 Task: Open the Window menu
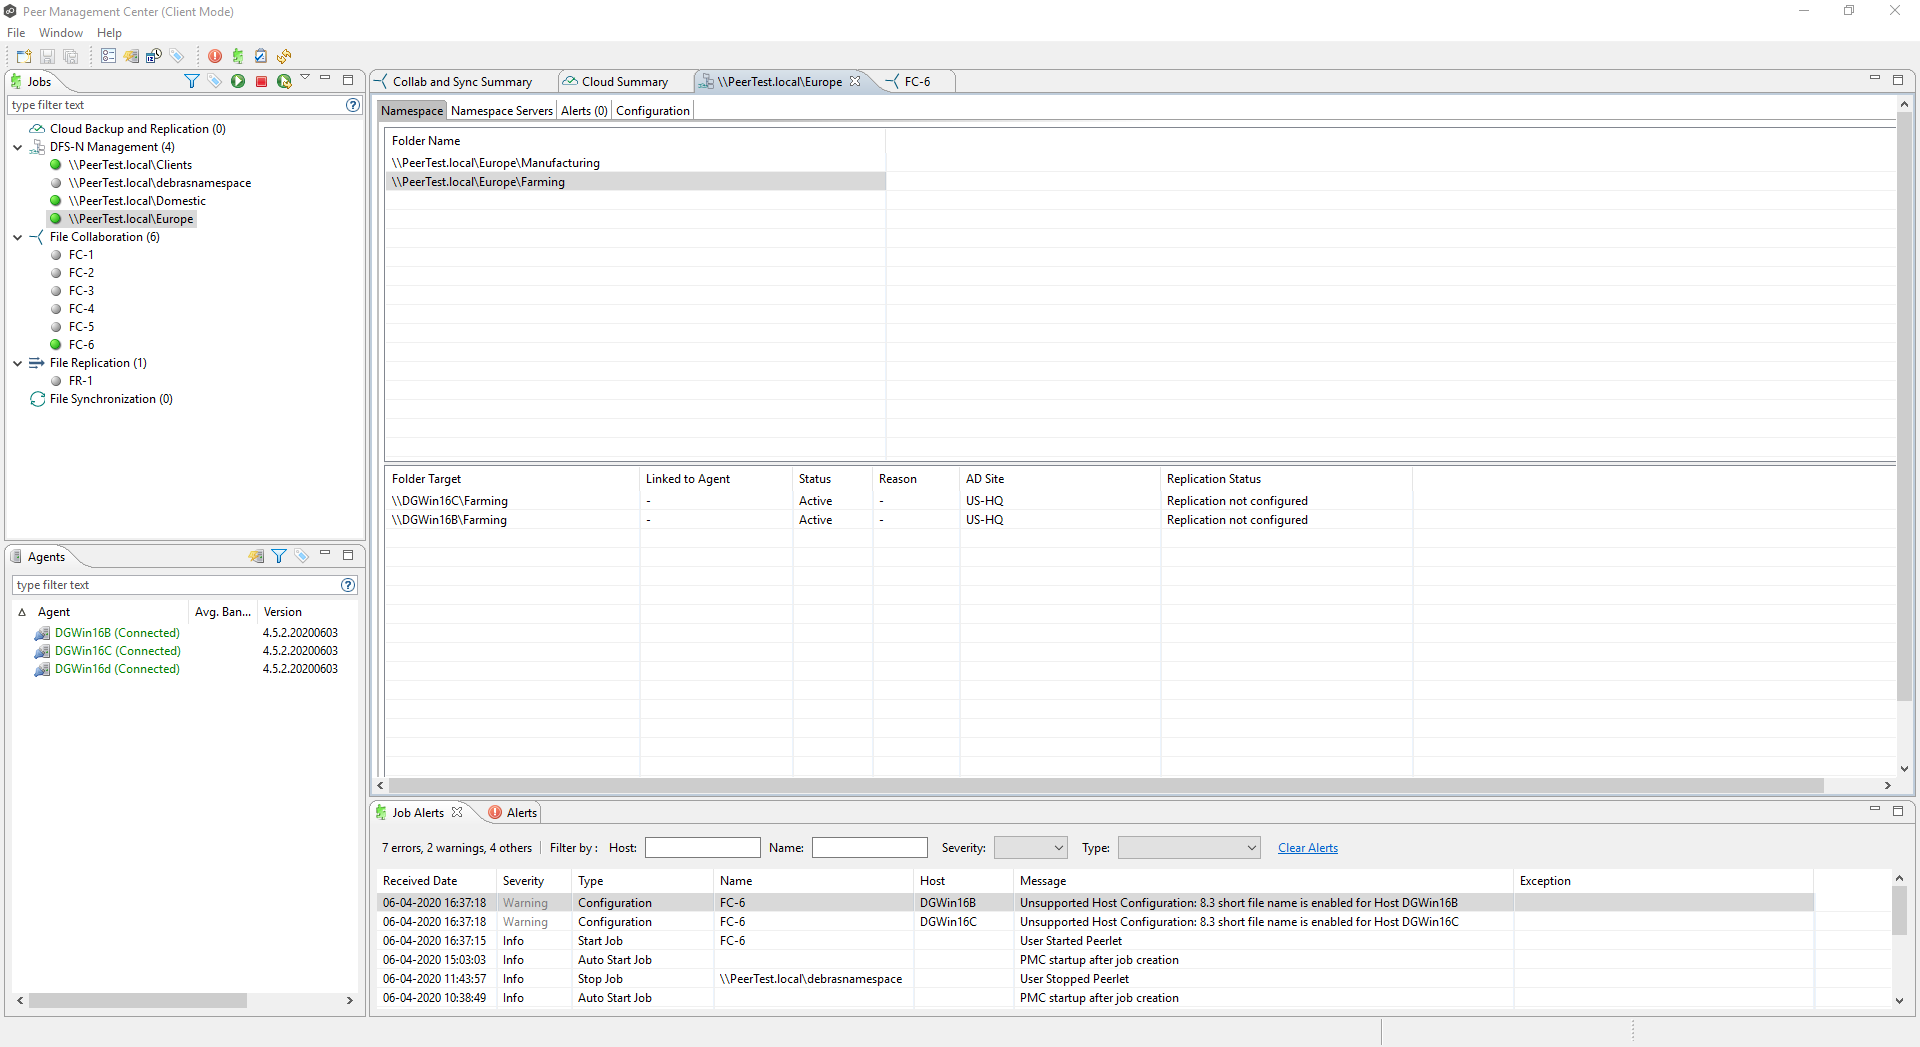point(60,32)
